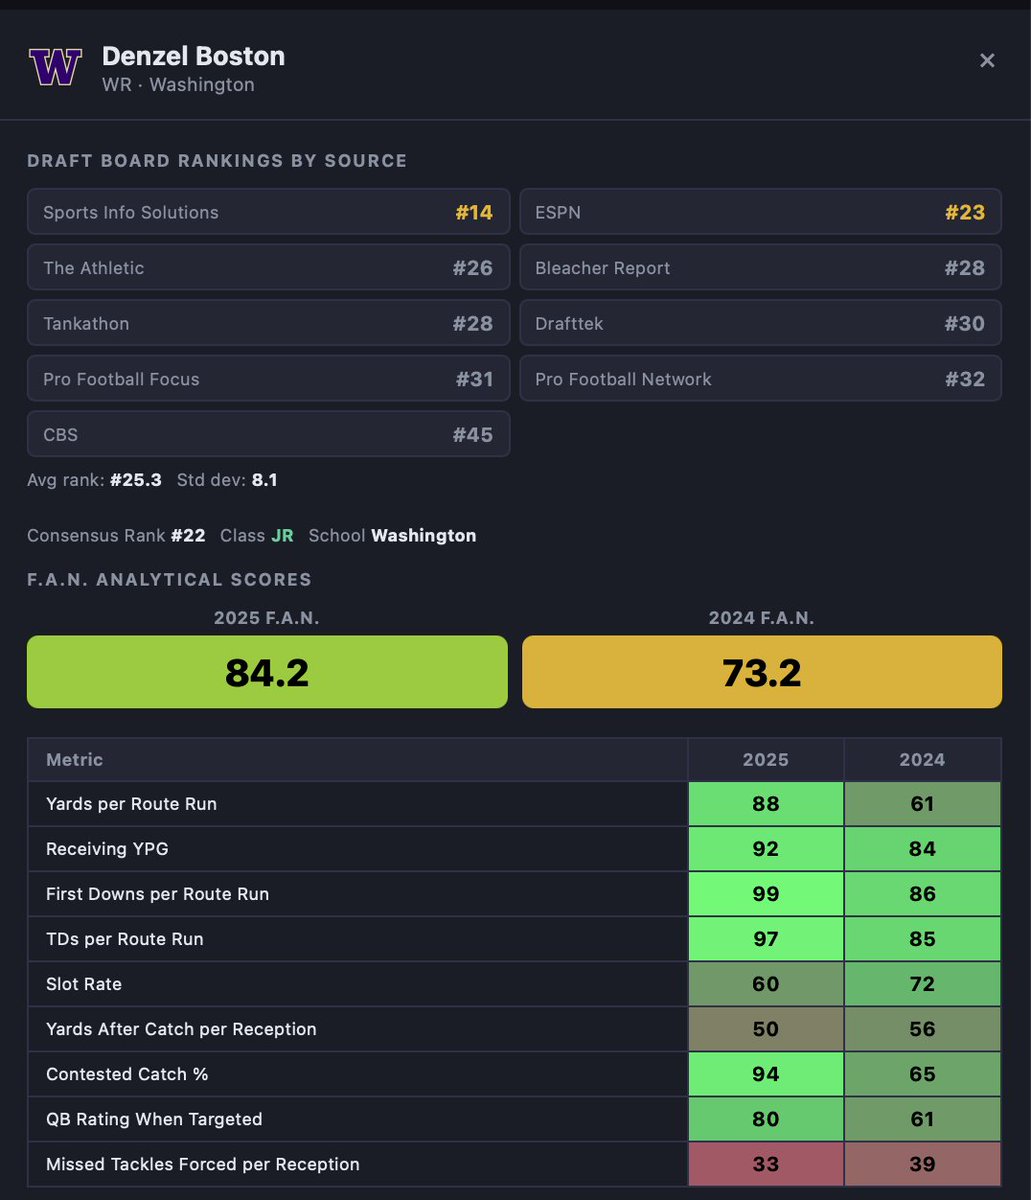
Task: Click the 2024 column header
Action: 922,760
